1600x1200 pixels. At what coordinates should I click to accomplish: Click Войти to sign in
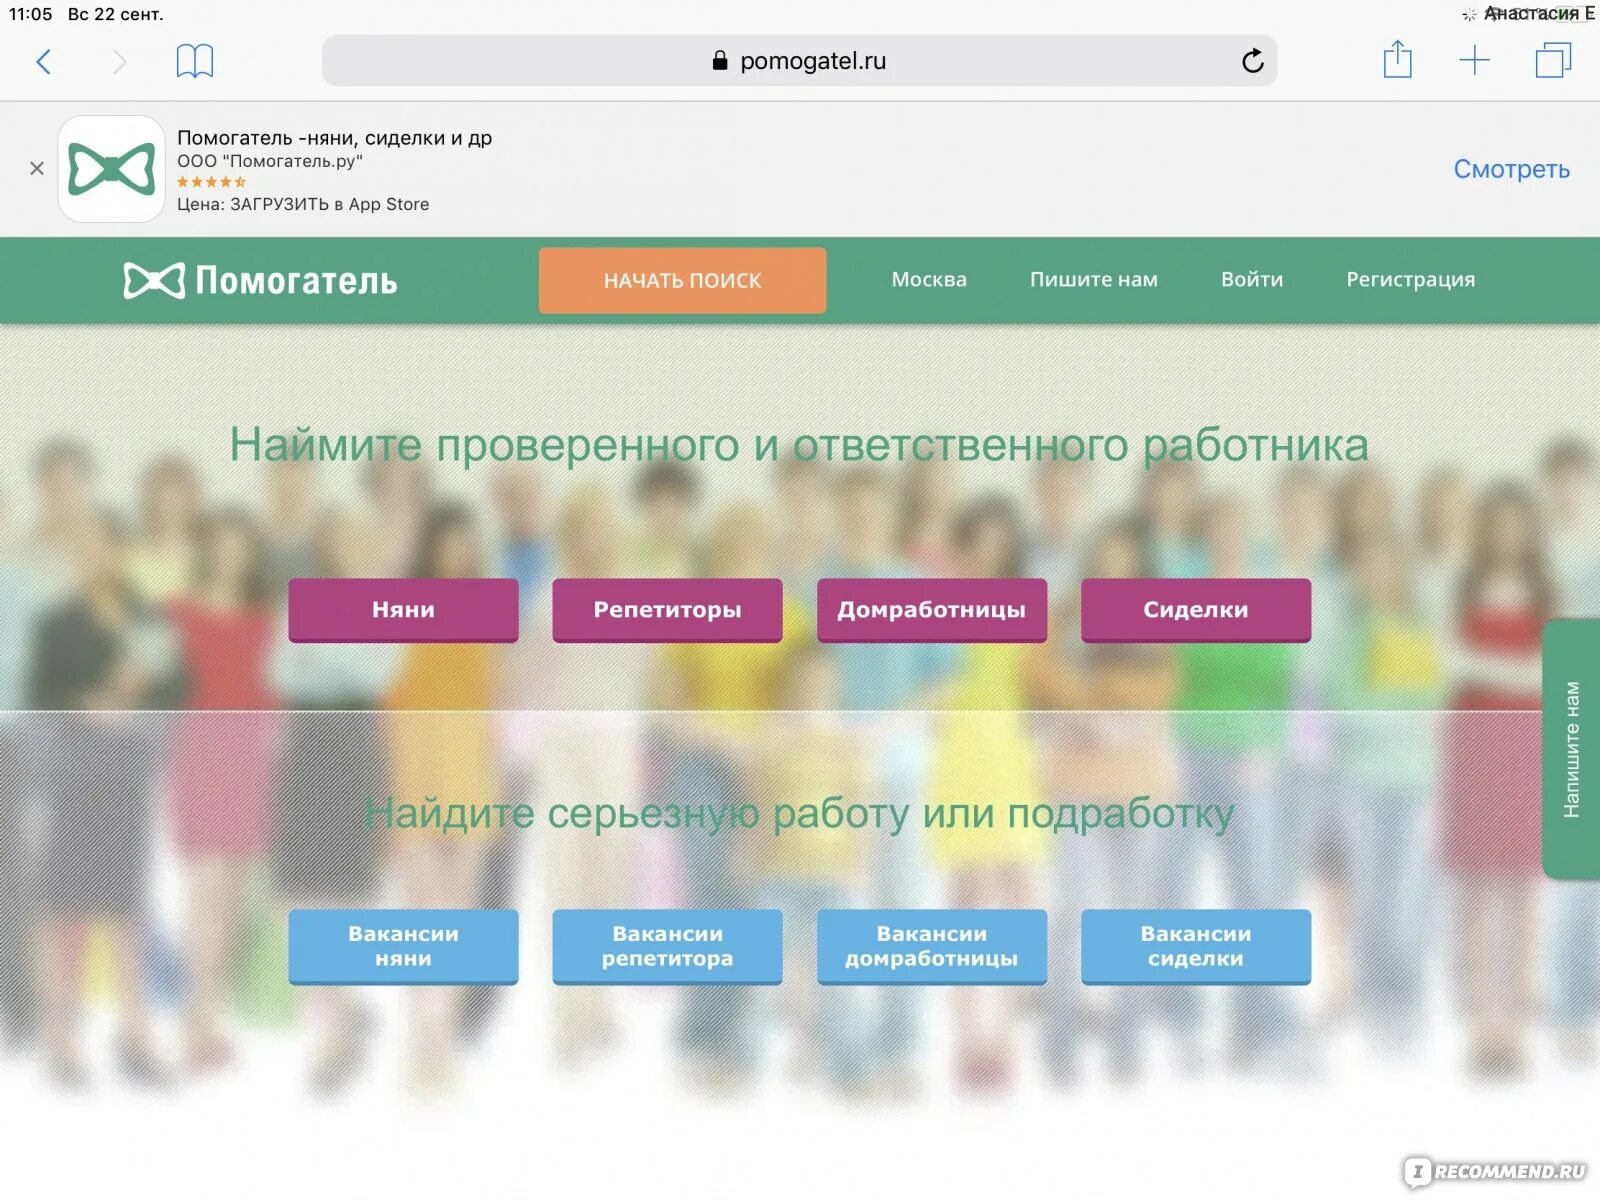[1252, 280]
